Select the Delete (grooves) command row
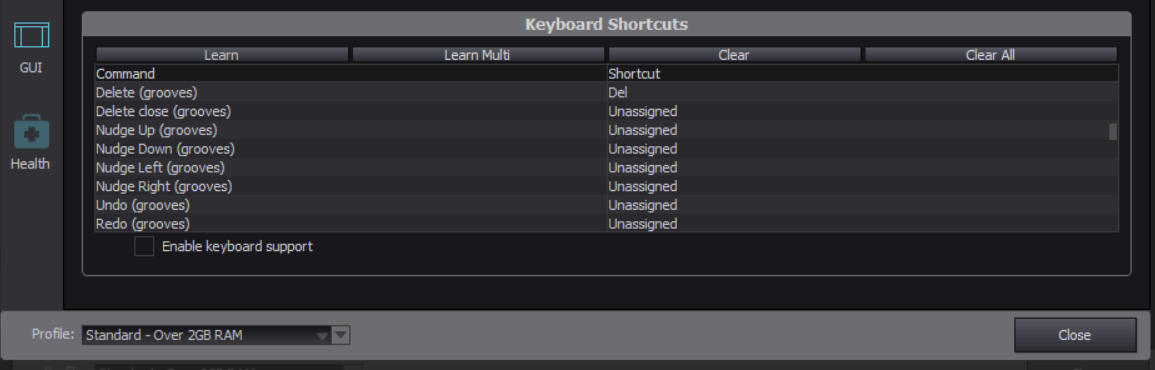This screenshot has height=370, width=1155. (601, 93)
